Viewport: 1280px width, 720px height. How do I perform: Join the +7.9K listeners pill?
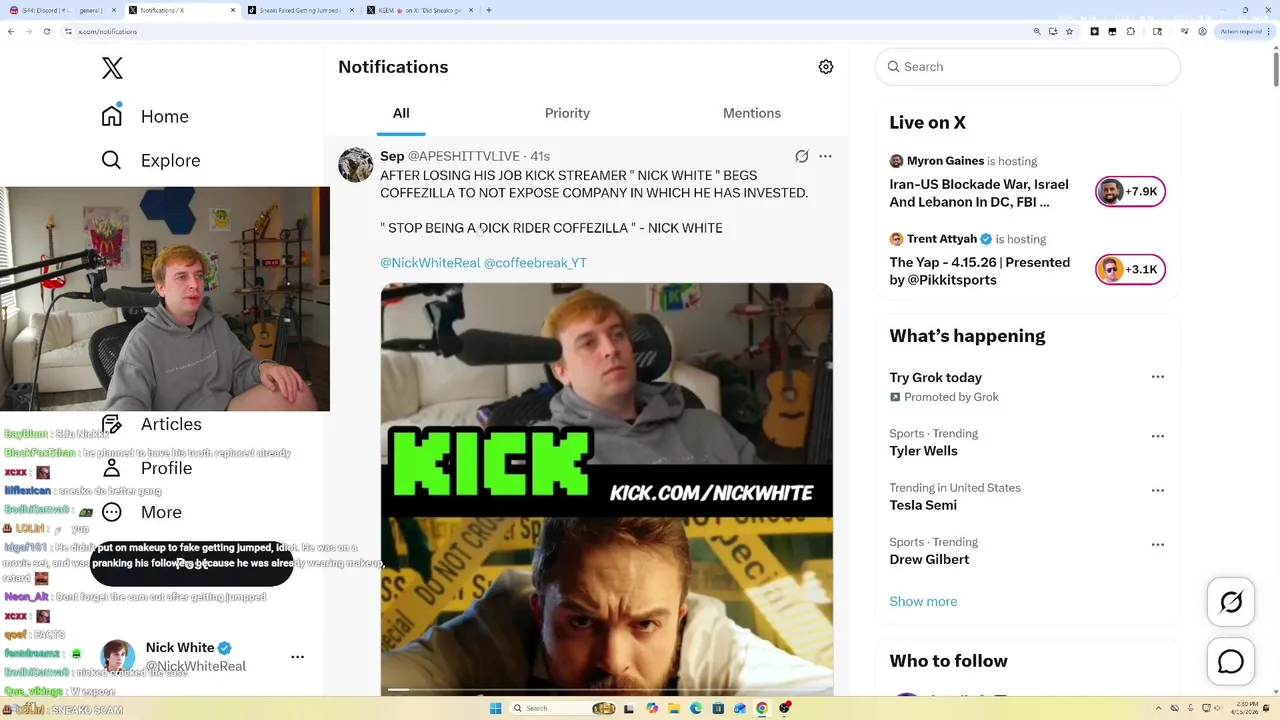[x=1131, y=191]
